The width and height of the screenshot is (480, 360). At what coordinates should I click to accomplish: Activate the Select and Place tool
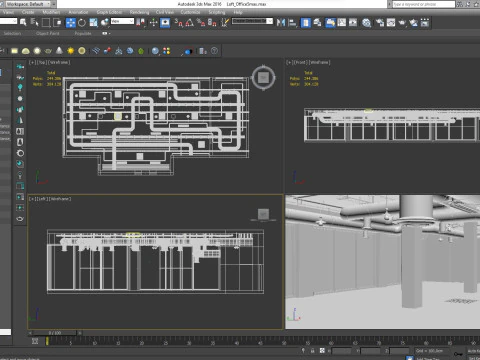coord(105,22)
